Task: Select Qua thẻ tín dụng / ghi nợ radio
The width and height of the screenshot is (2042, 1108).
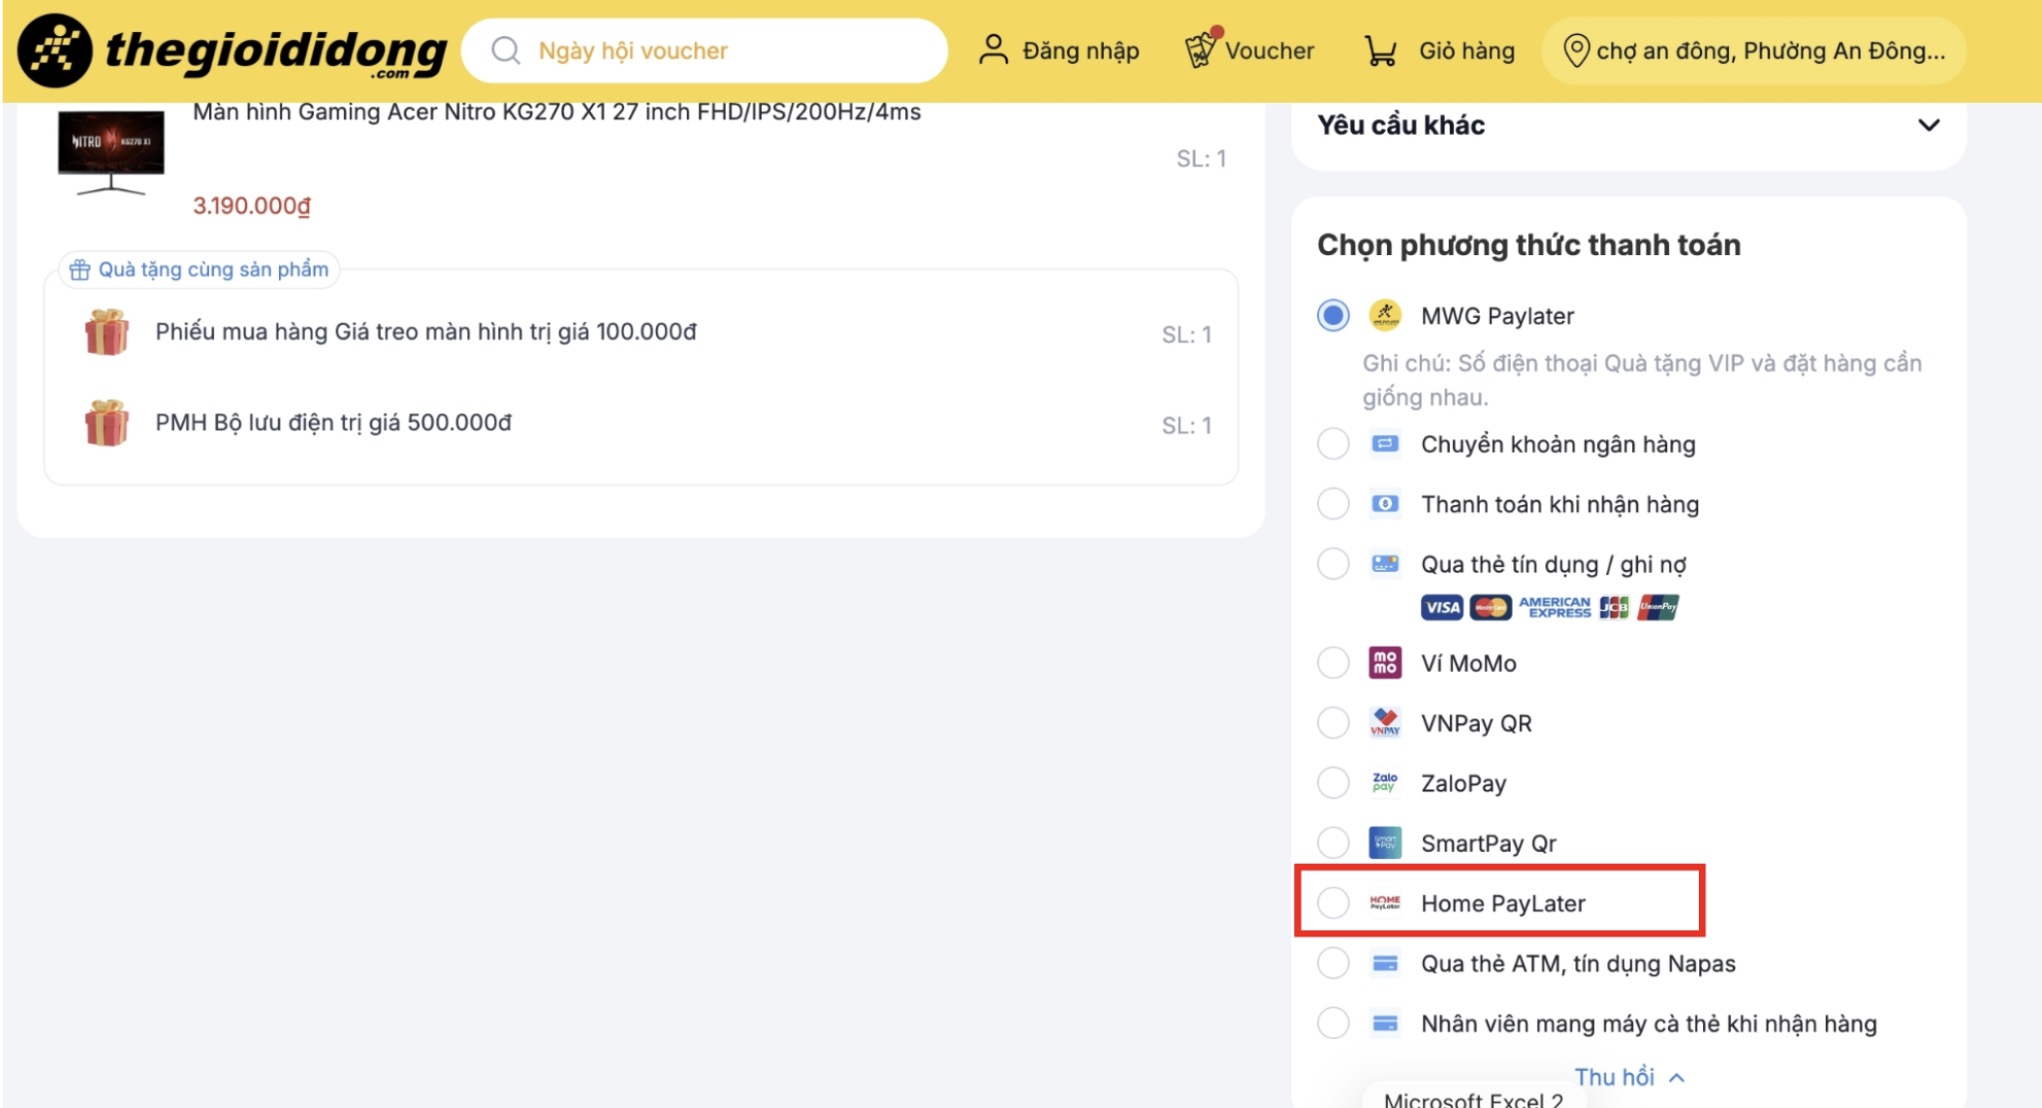Action: point(1333,564)
